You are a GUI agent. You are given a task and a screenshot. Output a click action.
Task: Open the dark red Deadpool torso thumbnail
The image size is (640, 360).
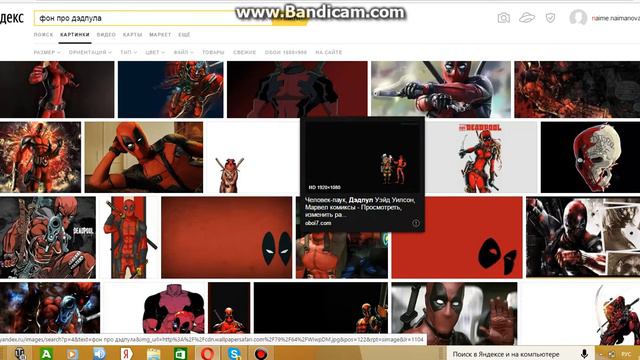click(x=297, y=89)
